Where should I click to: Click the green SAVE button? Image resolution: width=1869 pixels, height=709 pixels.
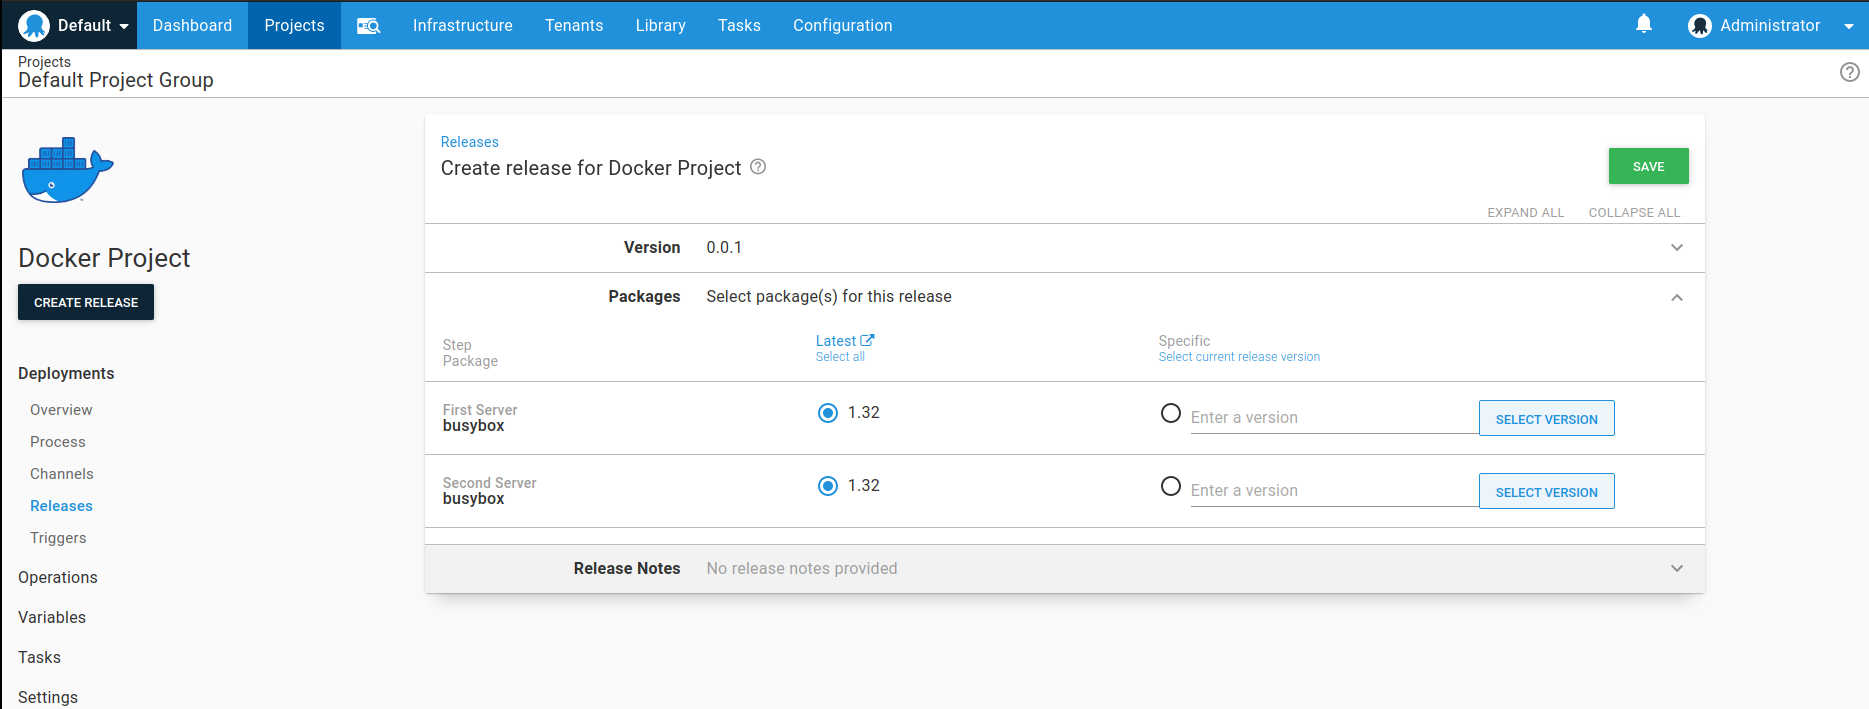pos(1648,166)
